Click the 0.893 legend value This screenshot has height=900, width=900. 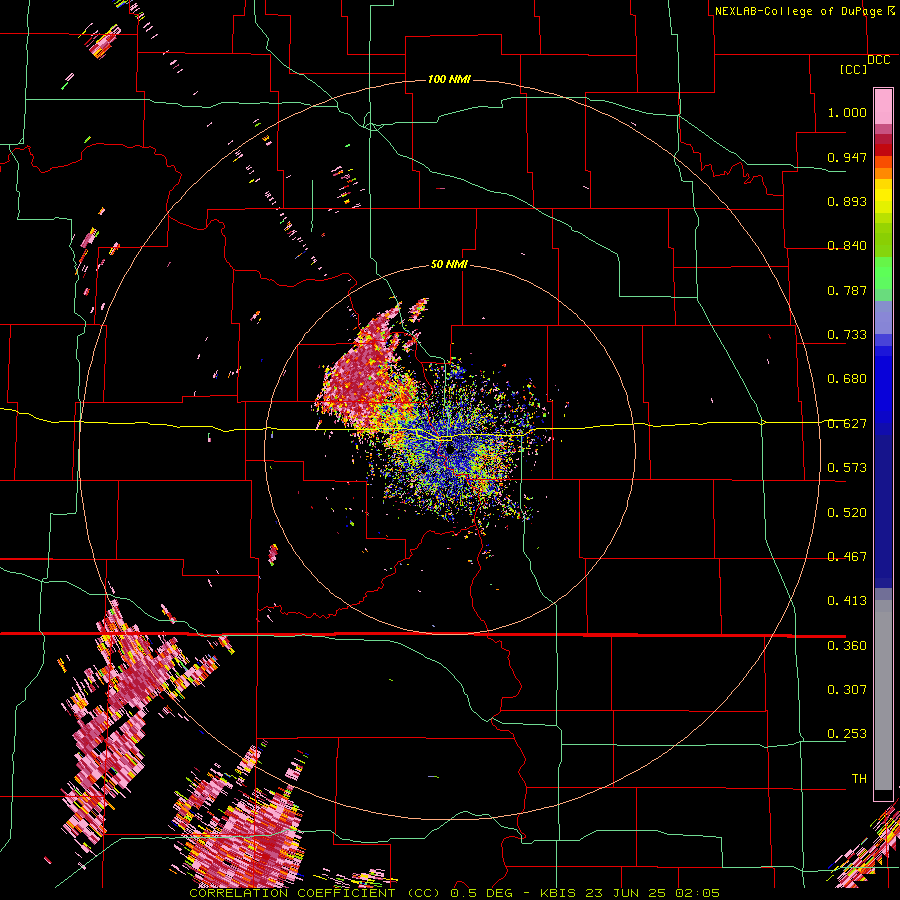click(847, 201)
